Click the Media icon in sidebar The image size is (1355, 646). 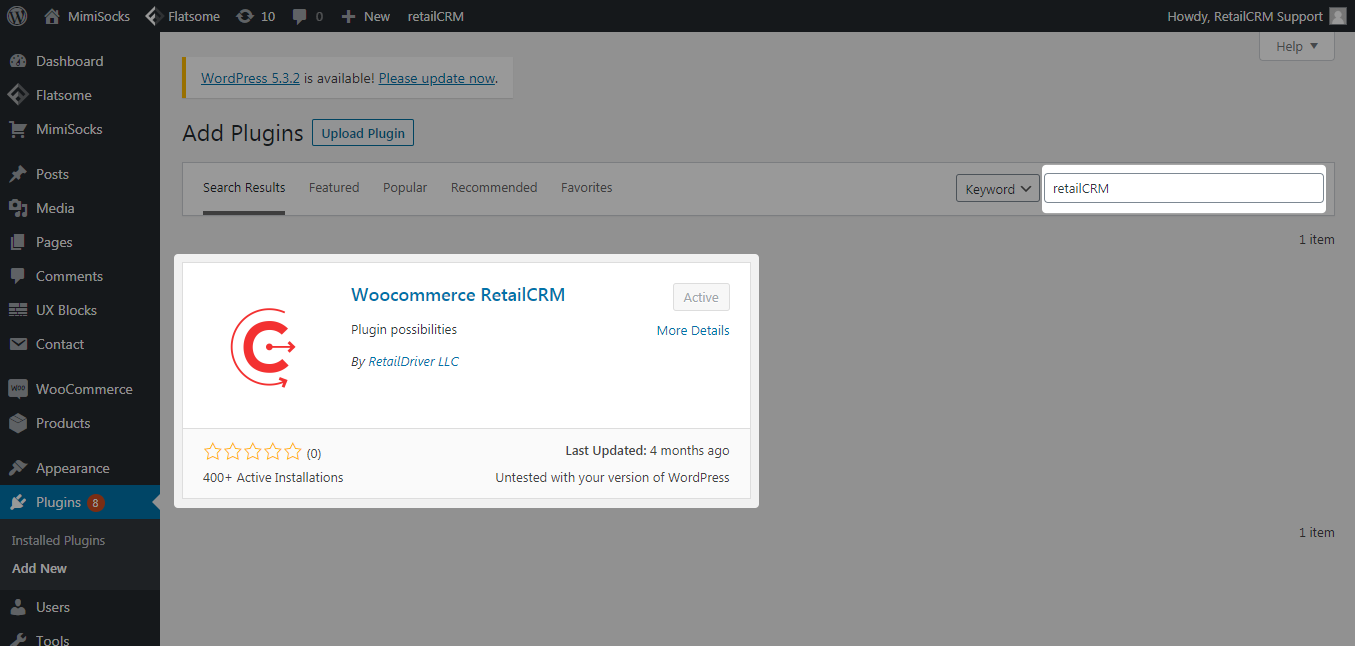coord(18,208)
